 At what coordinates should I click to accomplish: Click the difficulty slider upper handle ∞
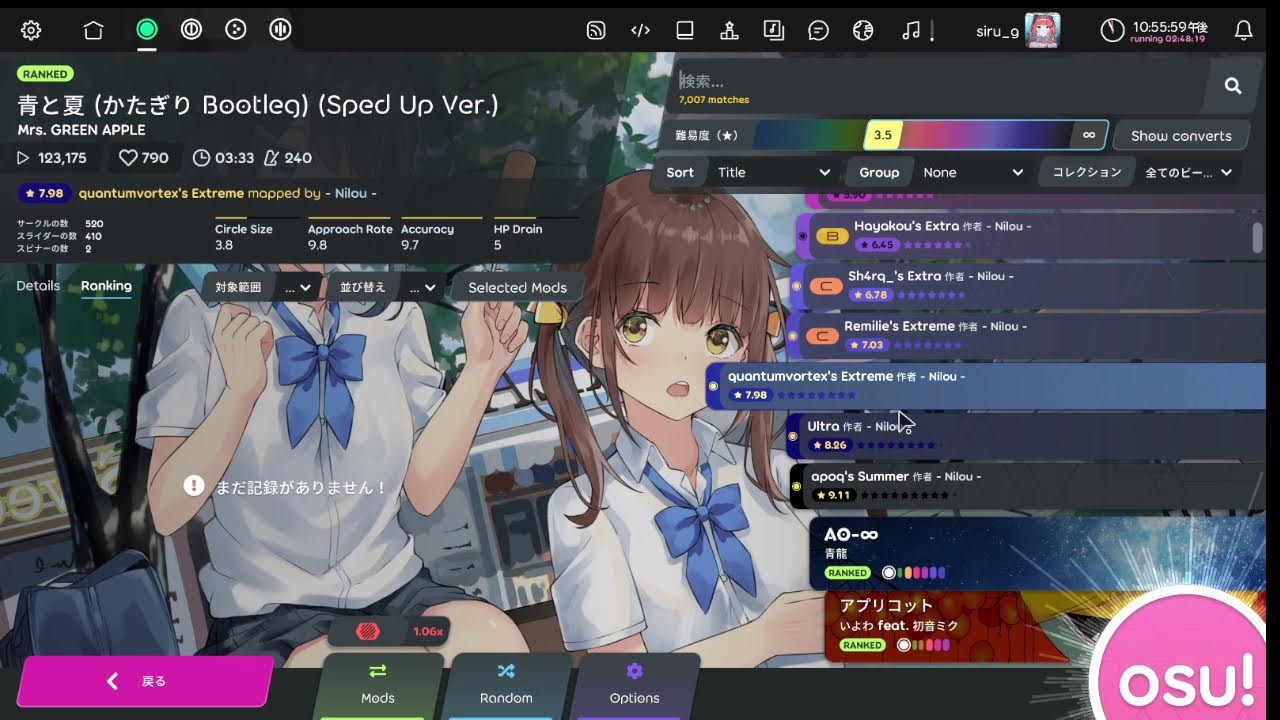click(x=1089, y=135)
